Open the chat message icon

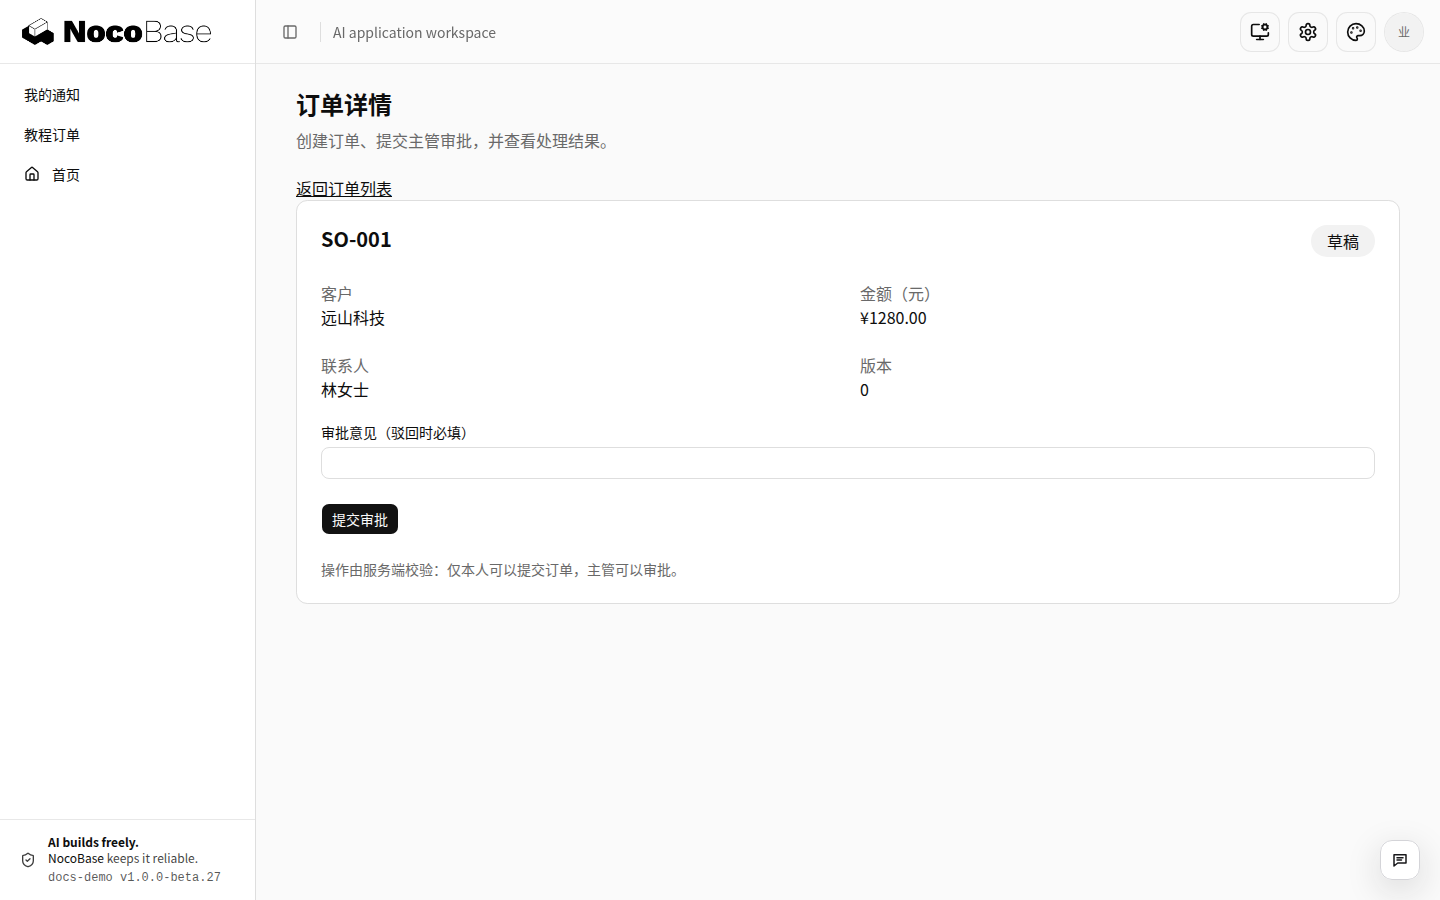point(1400,860)
